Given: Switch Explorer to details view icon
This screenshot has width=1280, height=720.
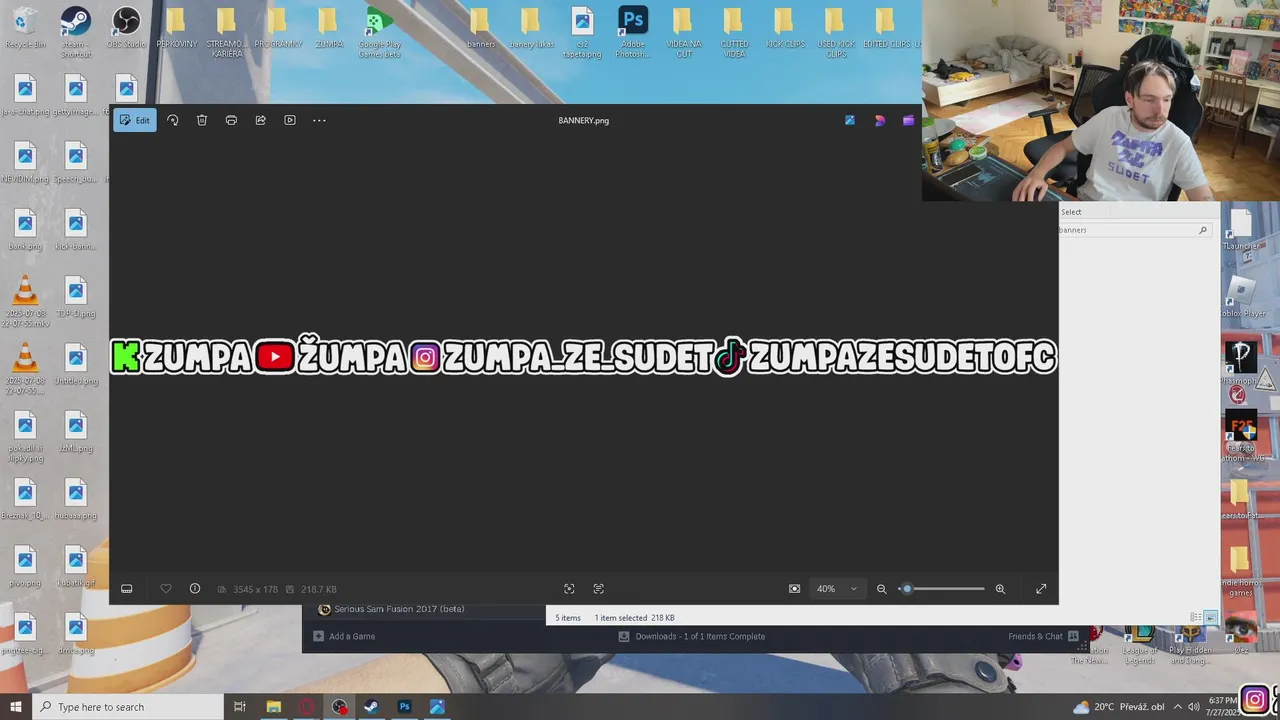Looking at the screenshot, I should 1196,617.
